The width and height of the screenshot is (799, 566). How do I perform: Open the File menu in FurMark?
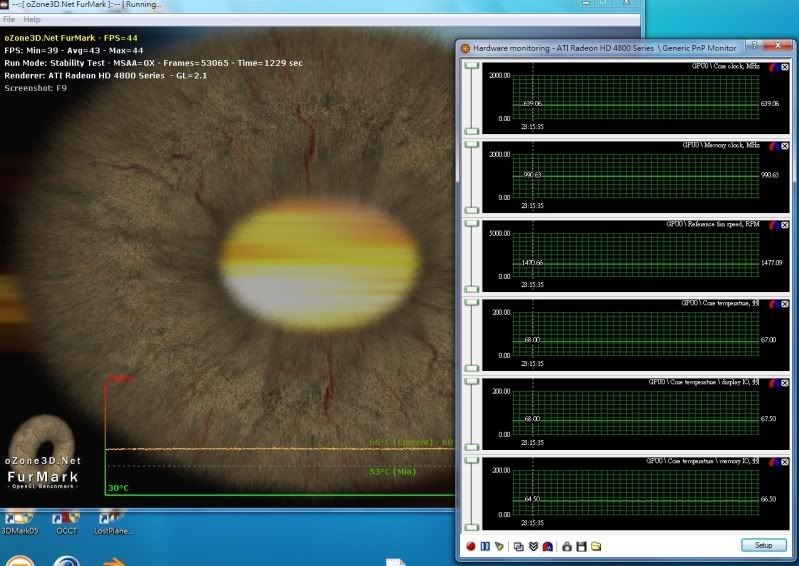(x=9, y=19)
